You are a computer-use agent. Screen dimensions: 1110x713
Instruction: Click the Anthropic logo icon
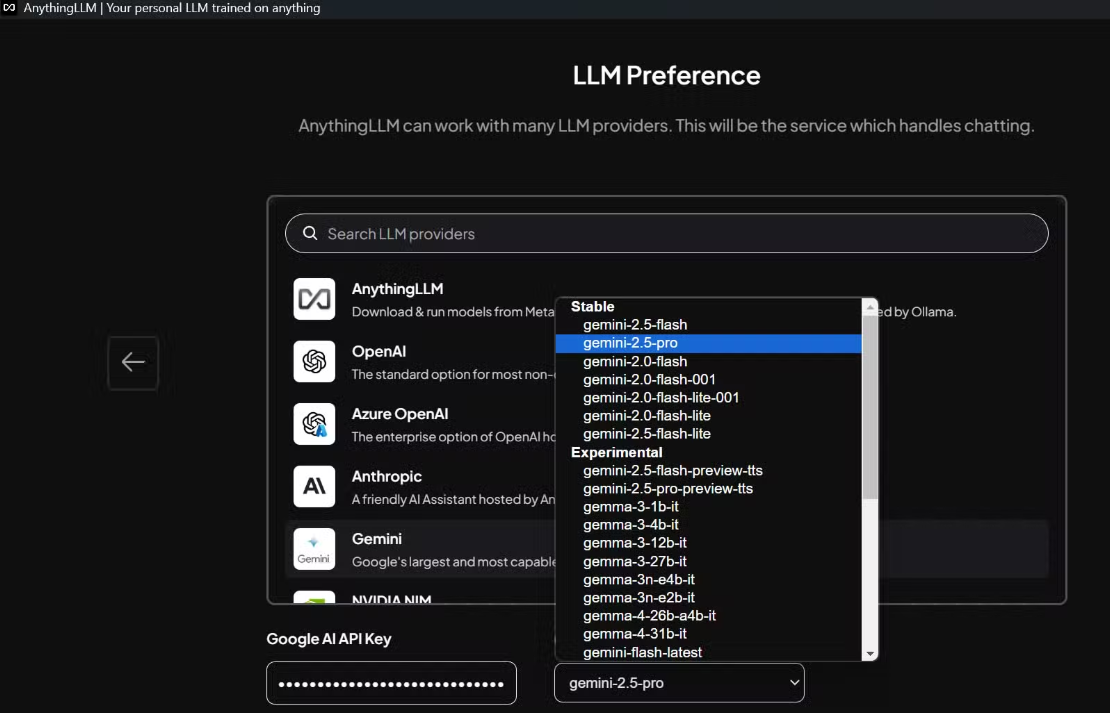pos(314,486)
